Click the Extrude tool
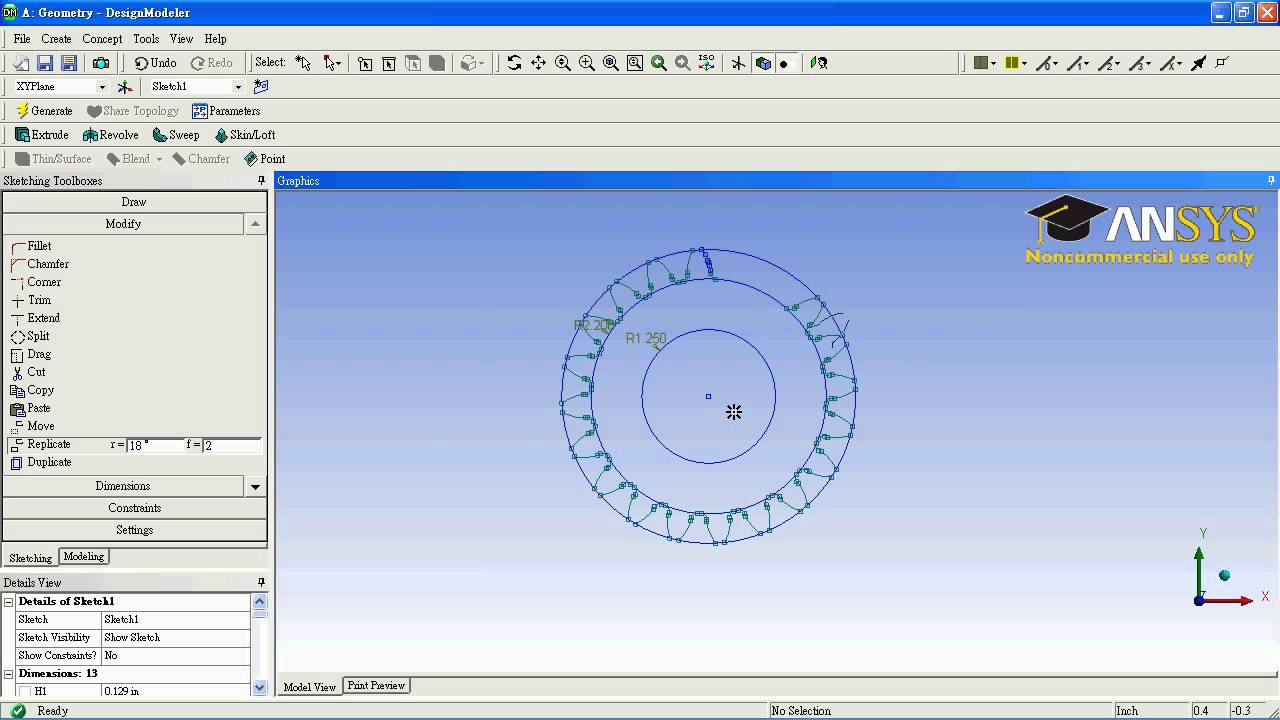 click(x=42, y=135)
